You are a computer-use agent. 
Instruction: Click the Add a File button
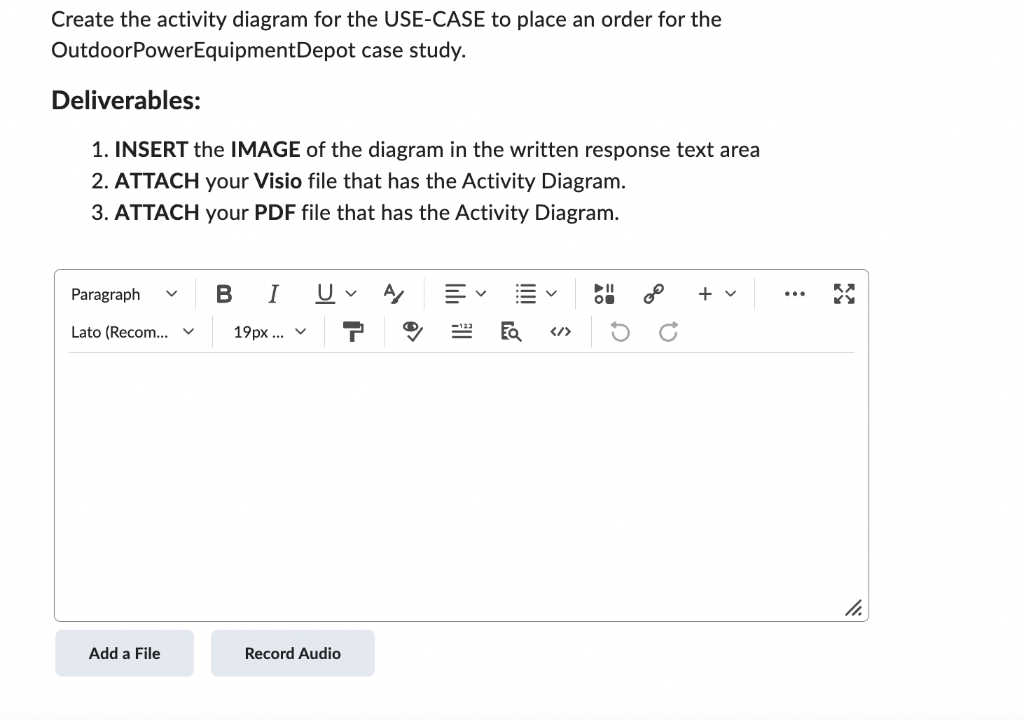pyautogui.click(x=124, y=653)
